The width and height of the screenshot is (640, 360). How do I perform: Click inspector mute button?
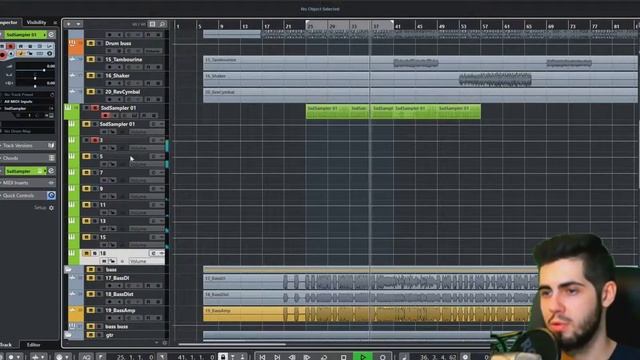2,46
